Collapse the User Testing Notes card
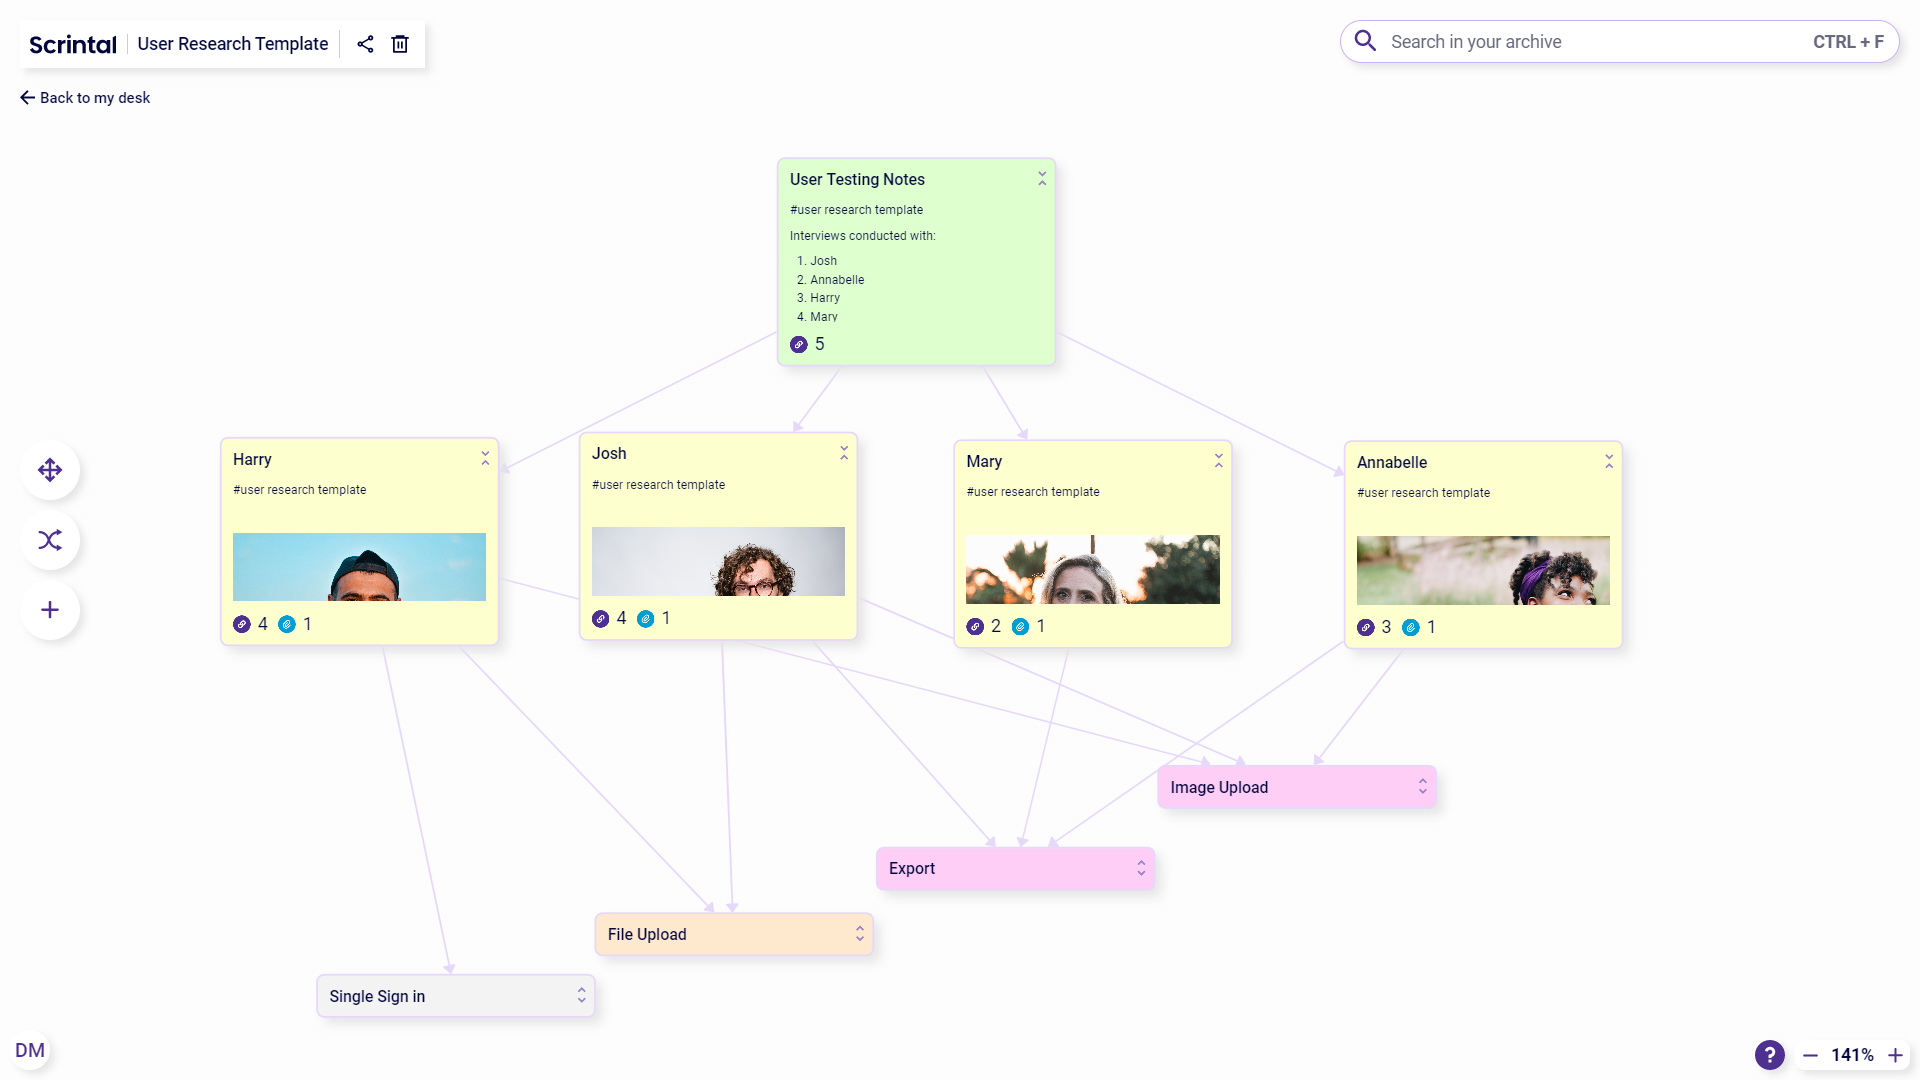The width and height of the screenshot is (1920, 1080). click(x=1041, y=177)
